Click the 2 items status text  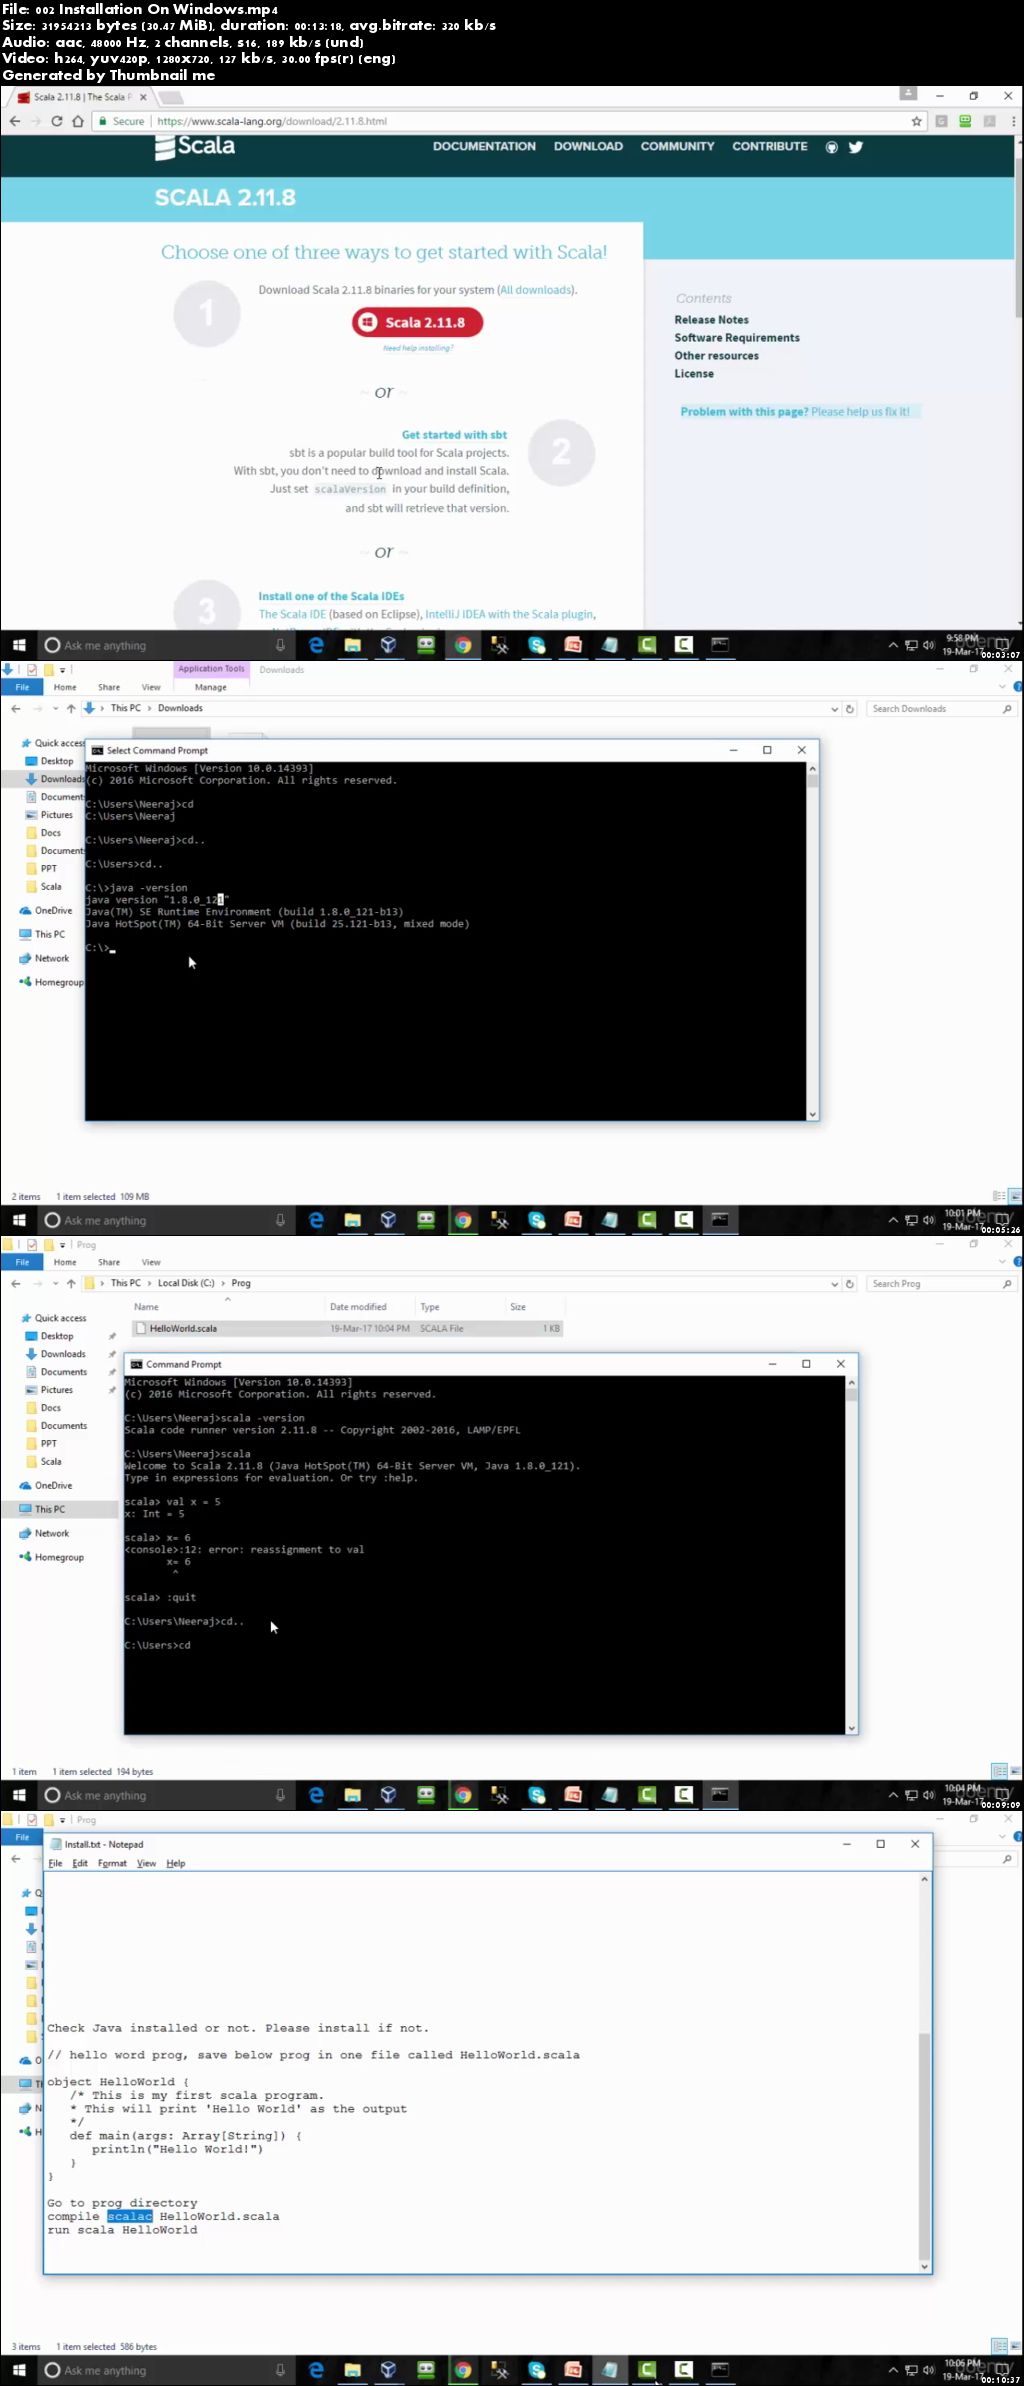(x=26, y=1196)
